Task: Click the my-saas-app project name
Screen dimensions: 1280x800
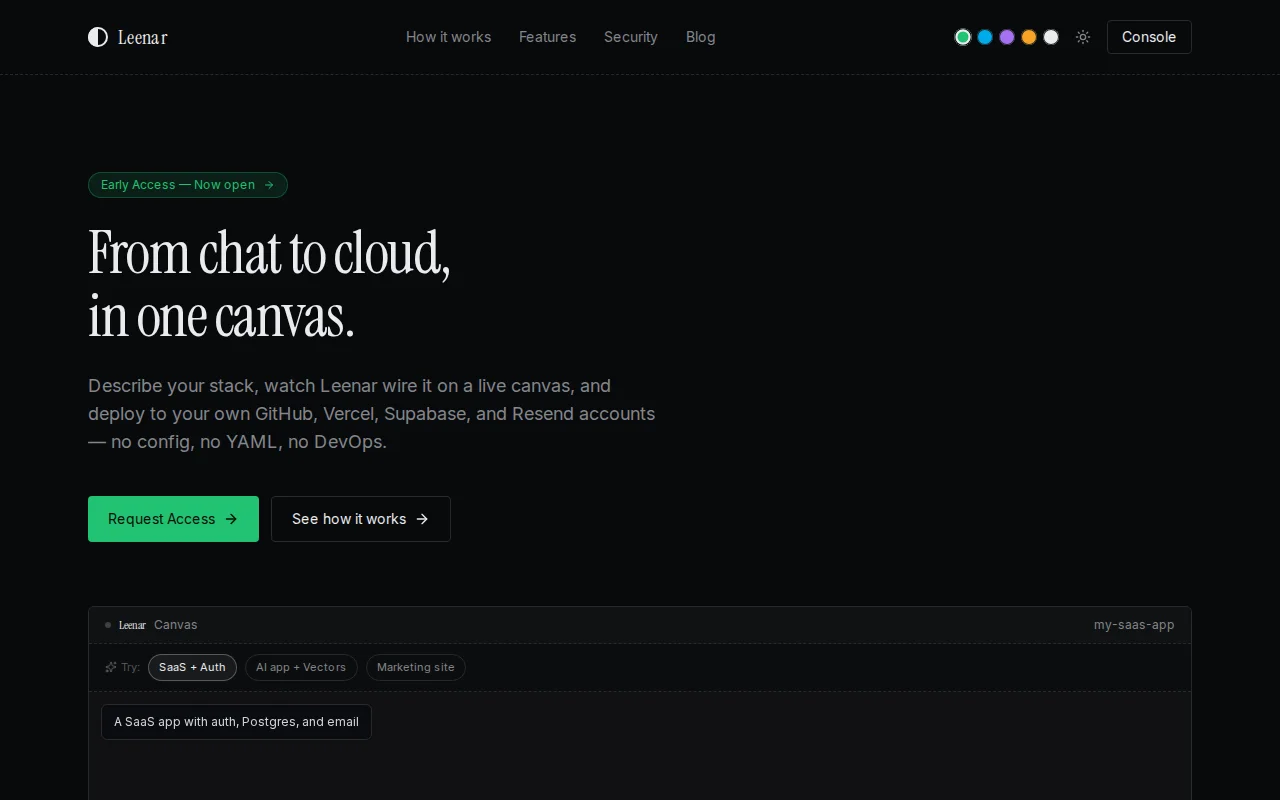Action: pos(1134,625)
